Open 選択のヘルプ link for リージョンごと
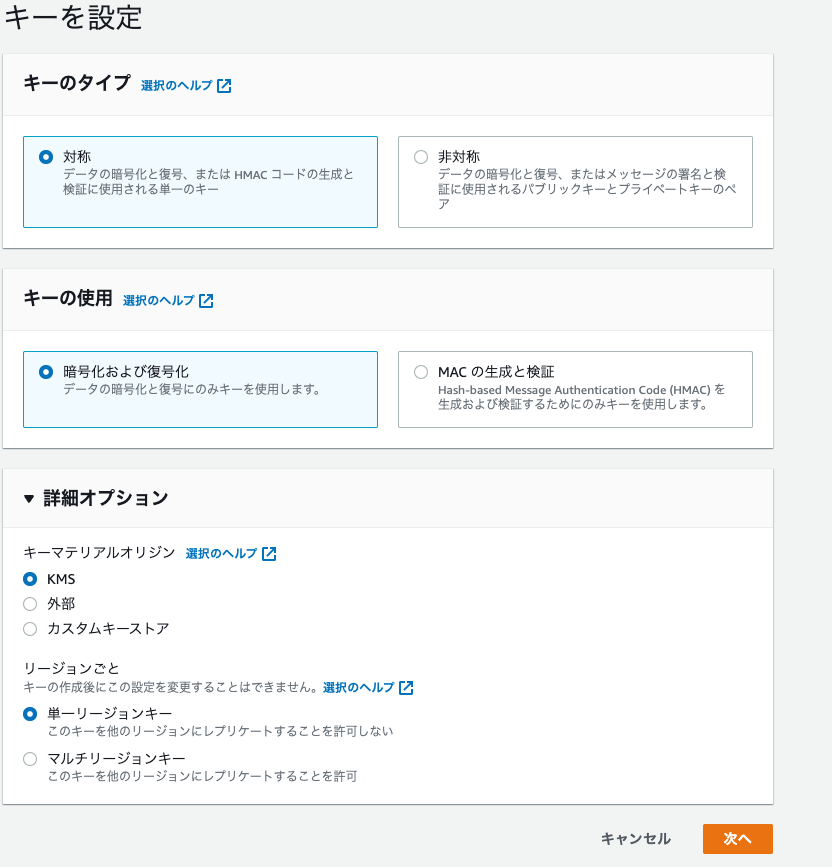The image size is (832, 867). [358, 688]
